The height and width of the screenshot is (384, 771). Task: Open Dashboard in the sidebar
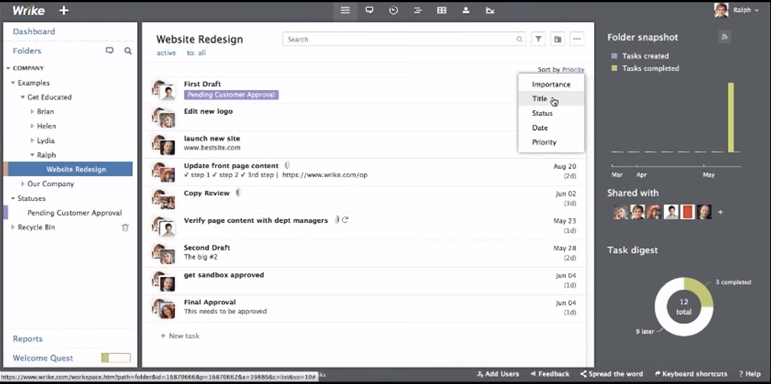(34, 31)
